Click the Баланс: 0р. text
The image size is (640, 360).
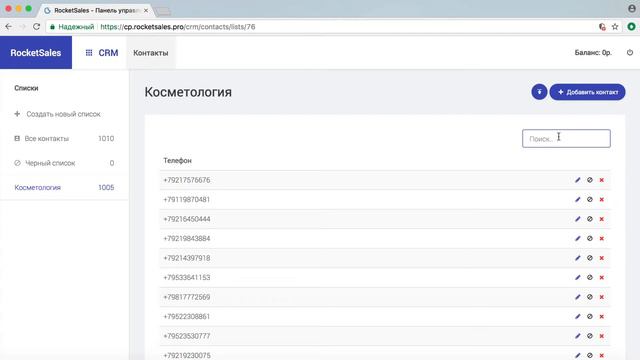[593, 53]
